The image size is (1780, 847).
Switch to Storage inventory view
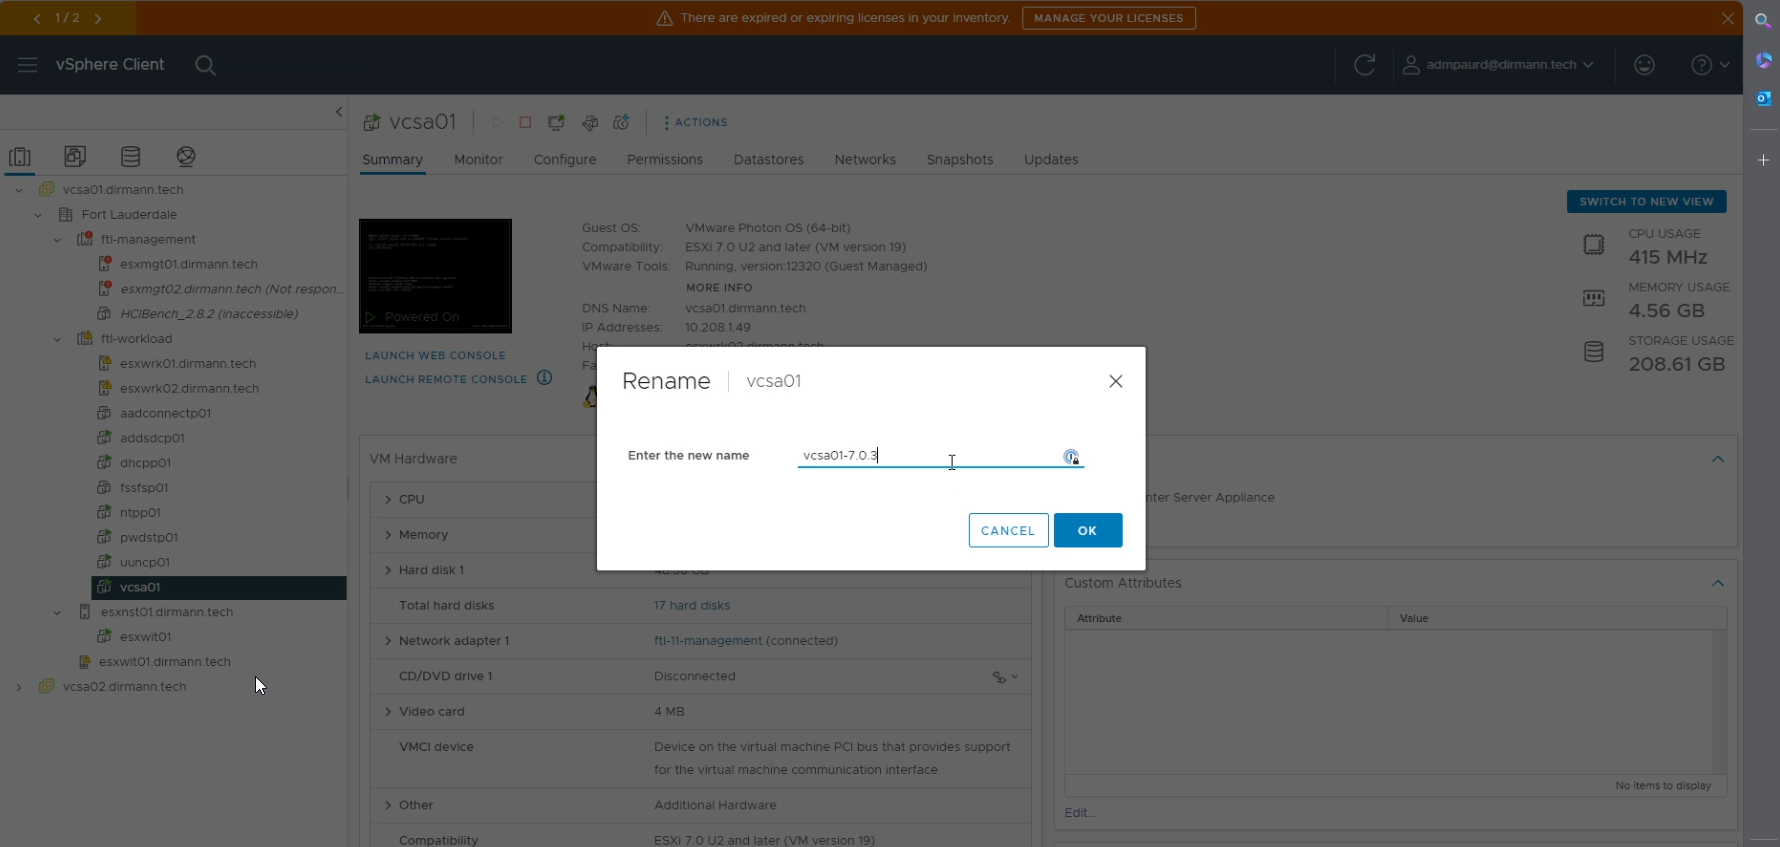coord(130,156)
